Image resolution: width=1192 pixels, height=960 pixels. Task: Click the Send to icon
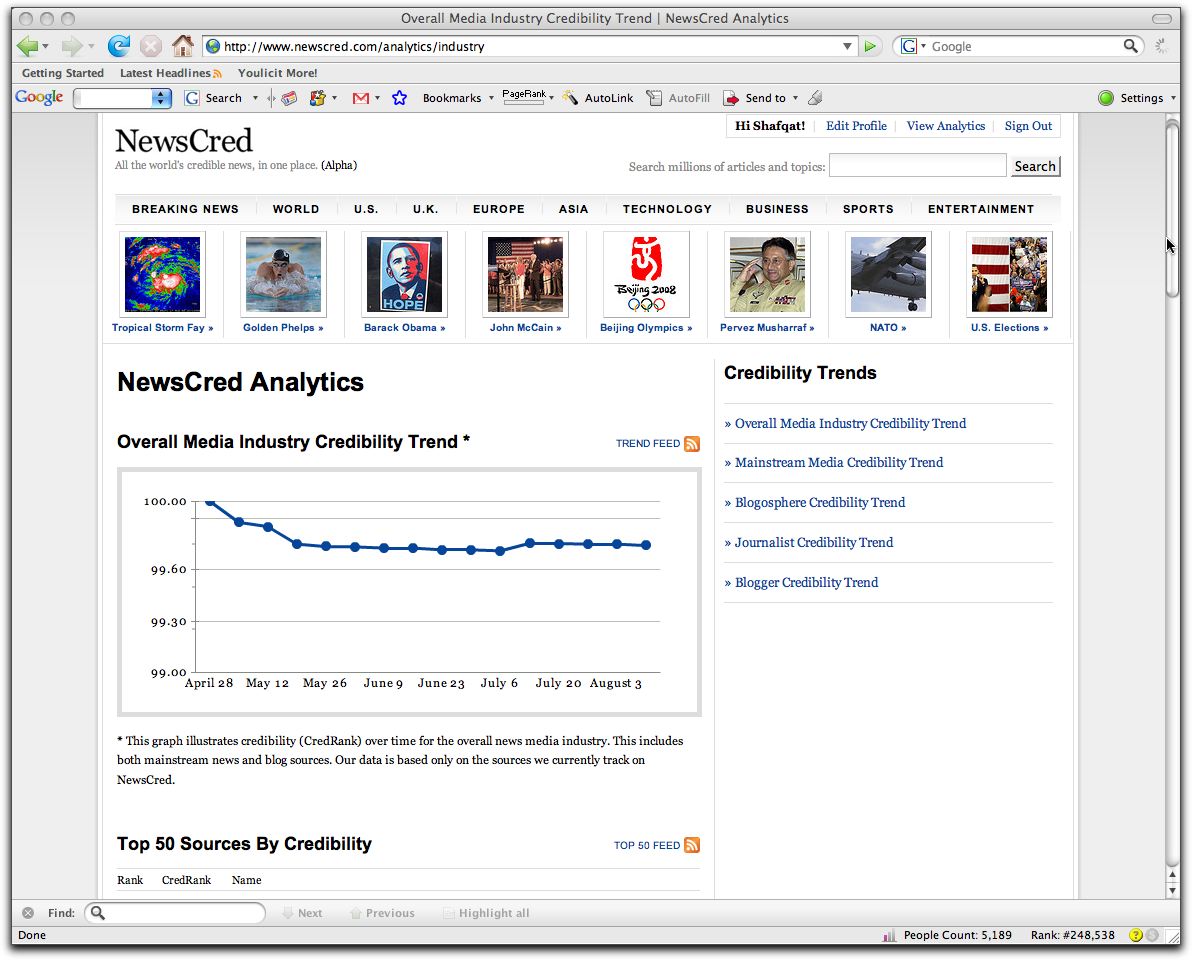point(731,98)
